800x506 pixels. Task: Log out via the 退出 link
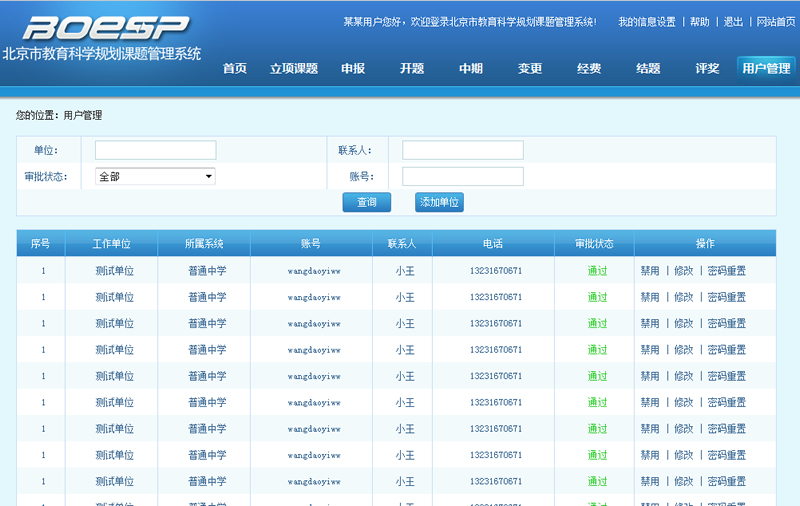pos(733,22)
